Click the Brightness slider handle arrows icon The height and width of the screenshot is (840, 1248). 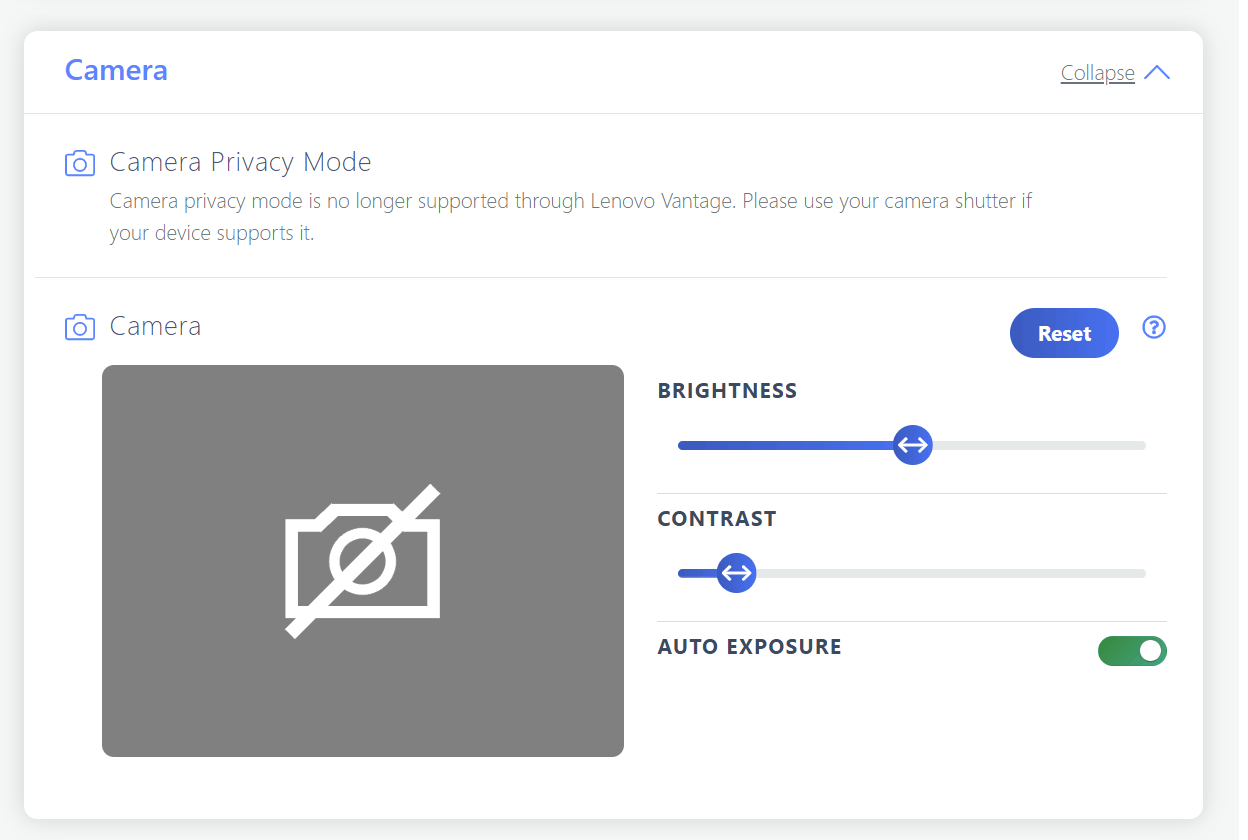pos(912,445)
